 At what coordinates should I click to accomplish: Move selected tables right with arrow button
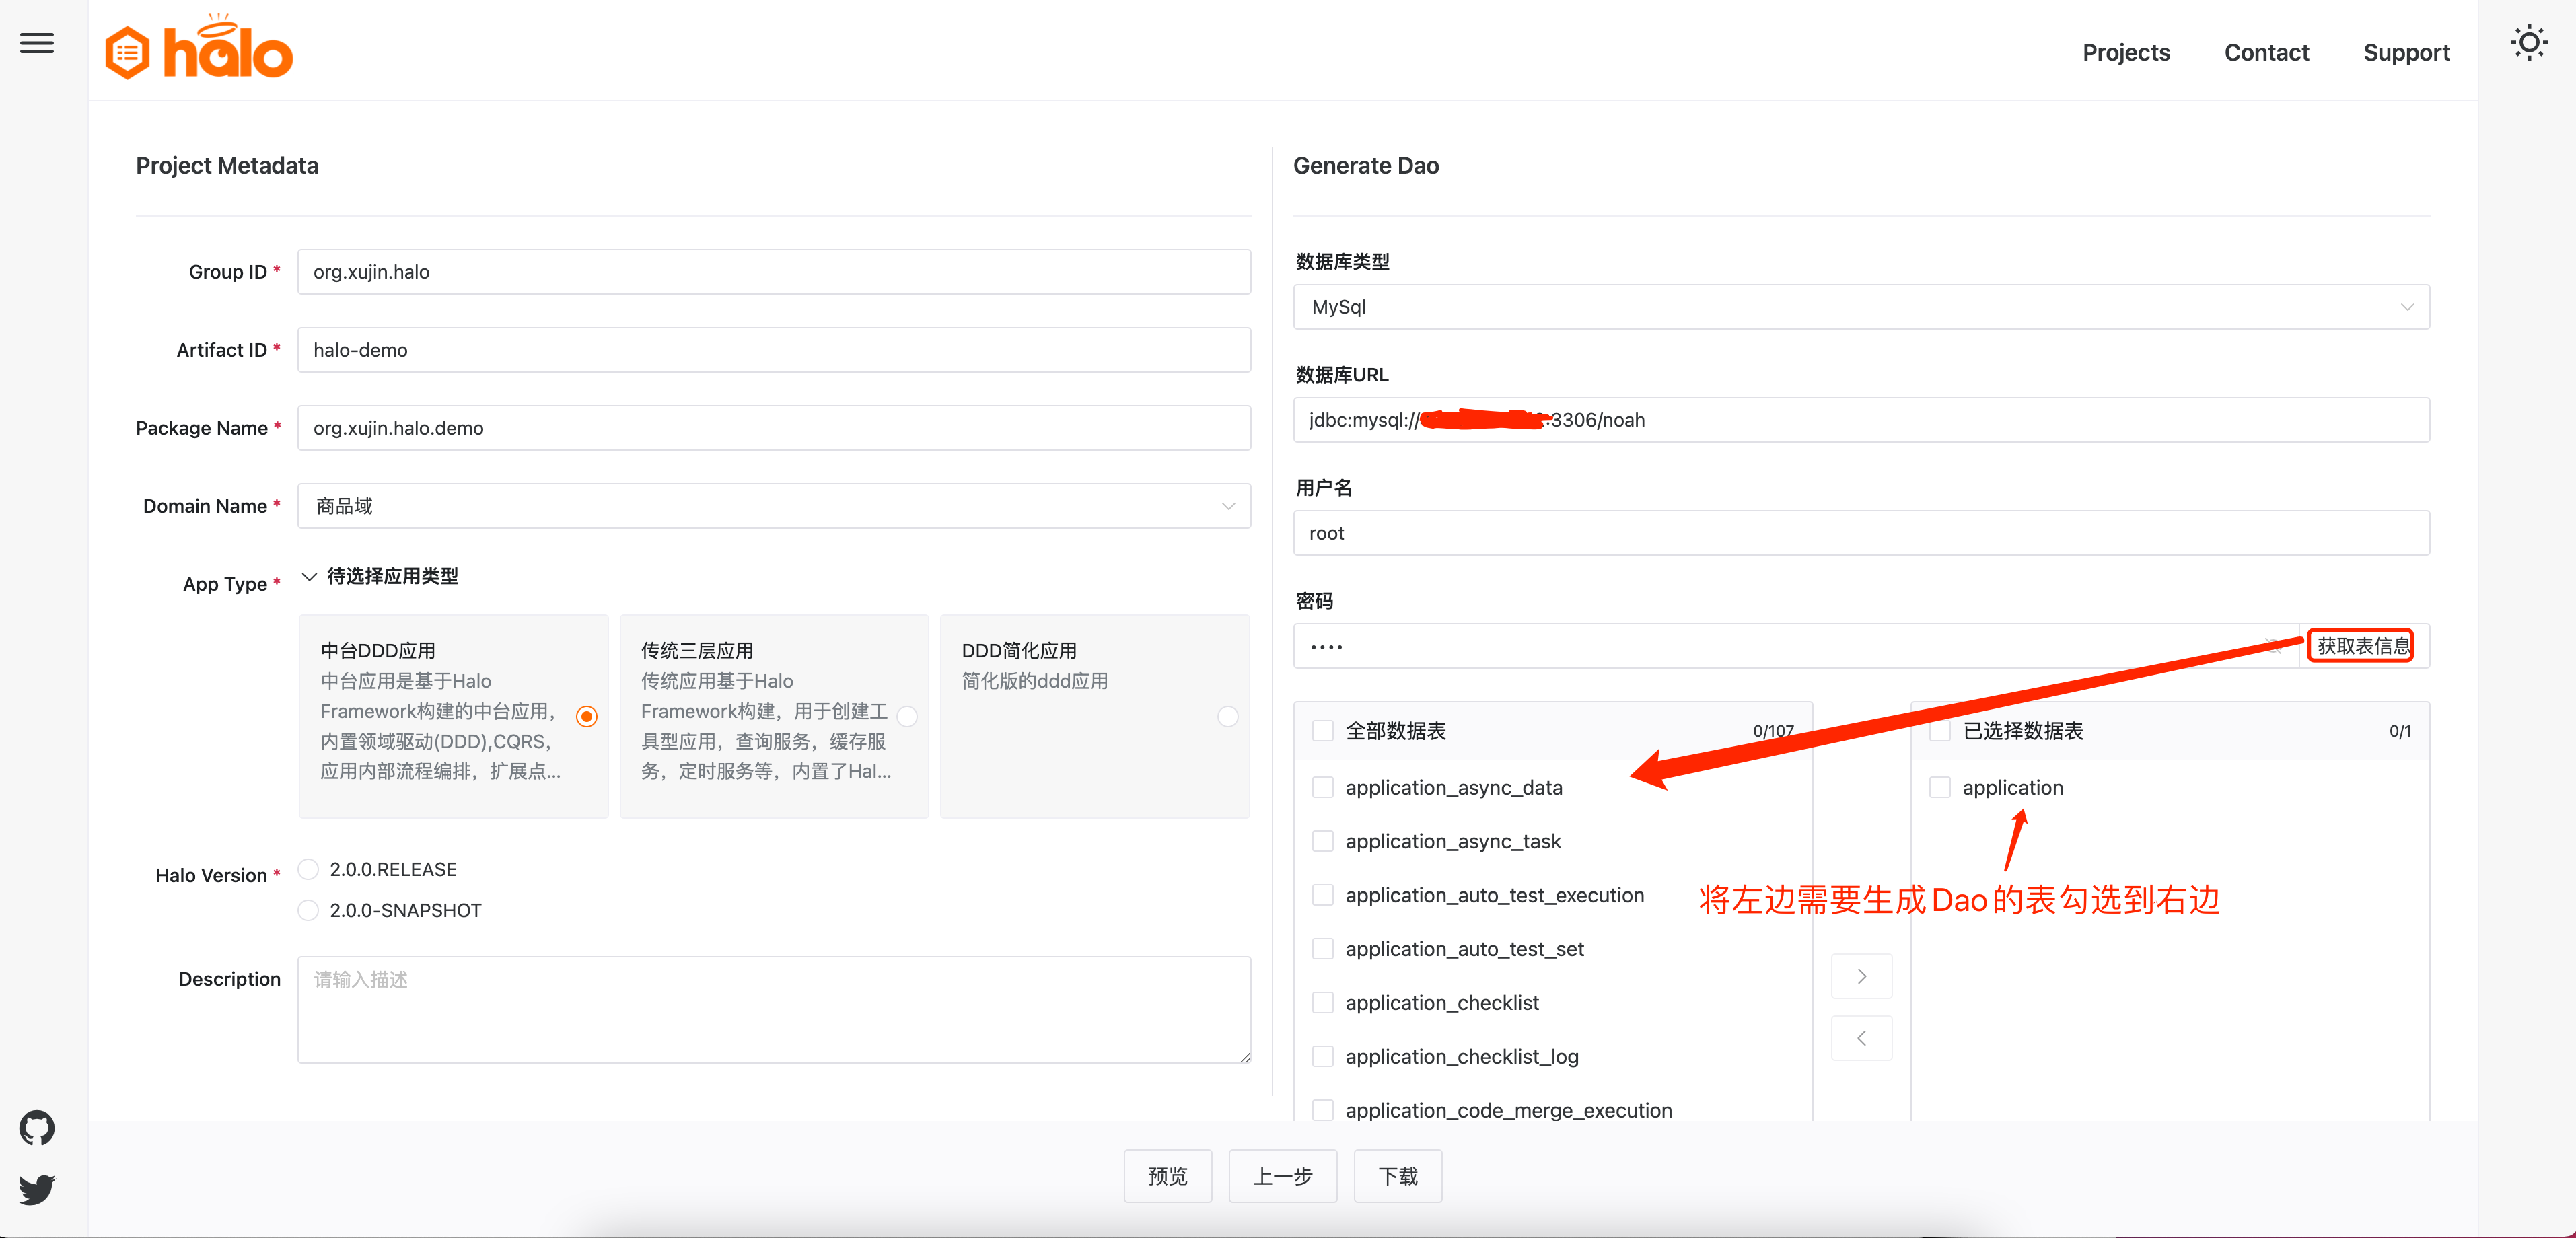pos(1861,976)
